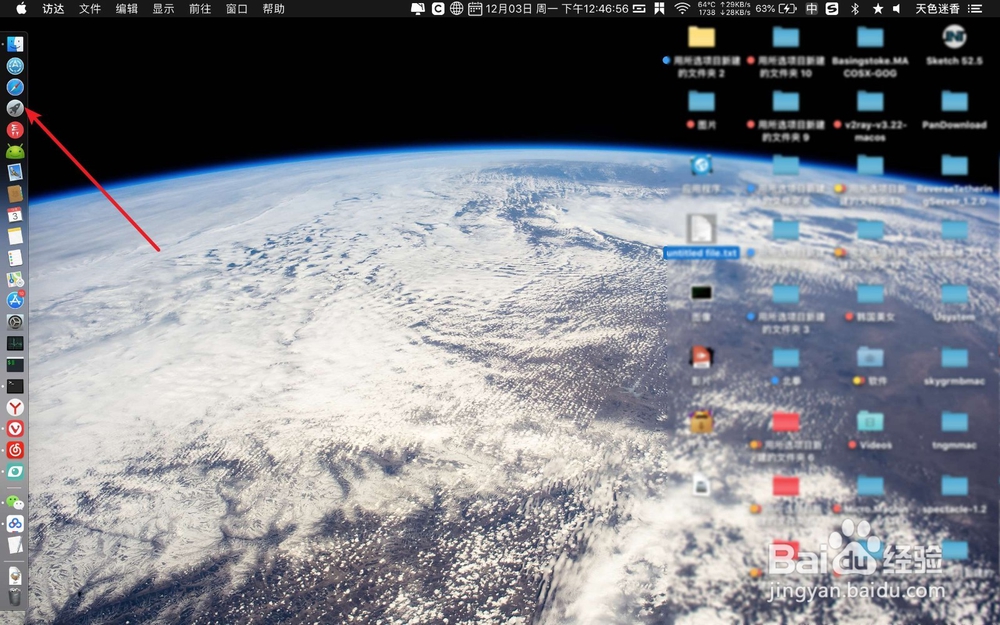Select the Basingstoke.MACOSX-GOG folder
This screenshot has height=625, width=1000.
coord(870,52)
